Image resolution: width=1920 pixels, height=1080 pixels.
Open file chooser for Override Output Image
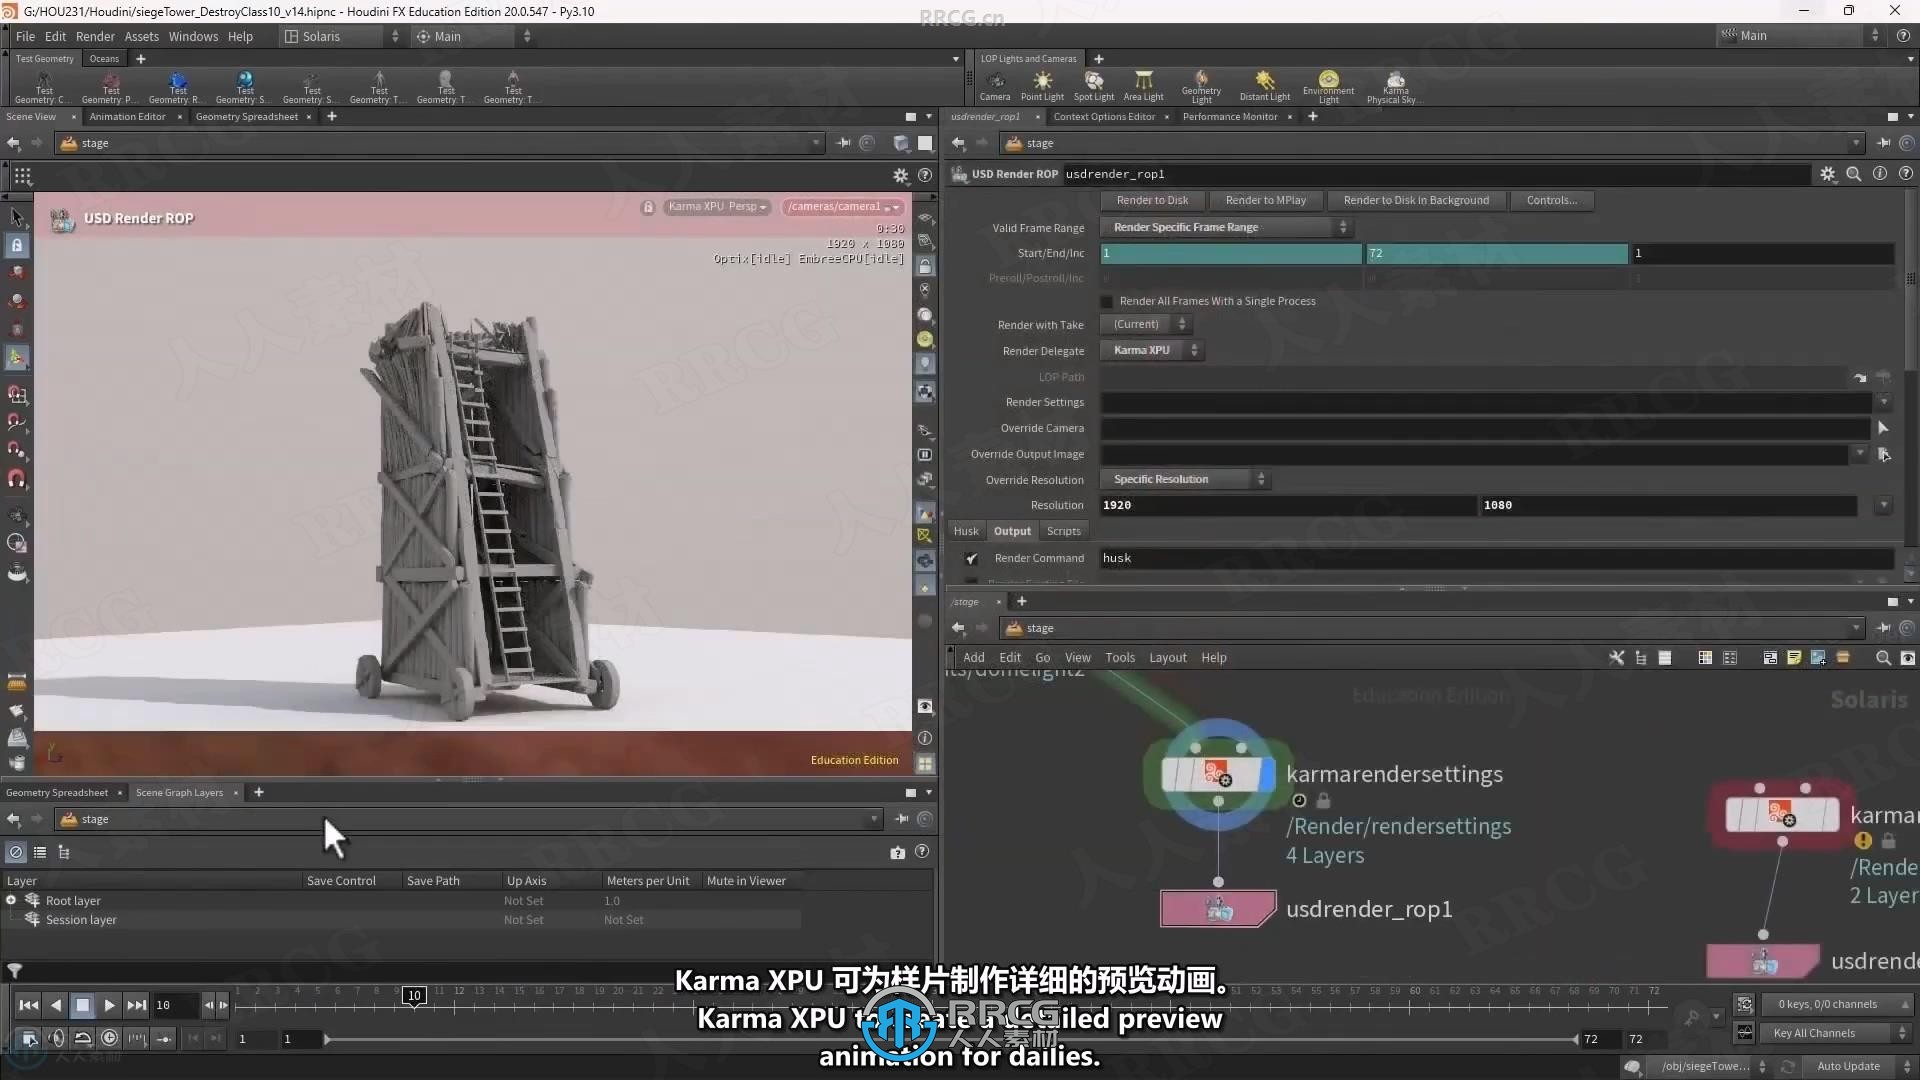point(1884,454)
